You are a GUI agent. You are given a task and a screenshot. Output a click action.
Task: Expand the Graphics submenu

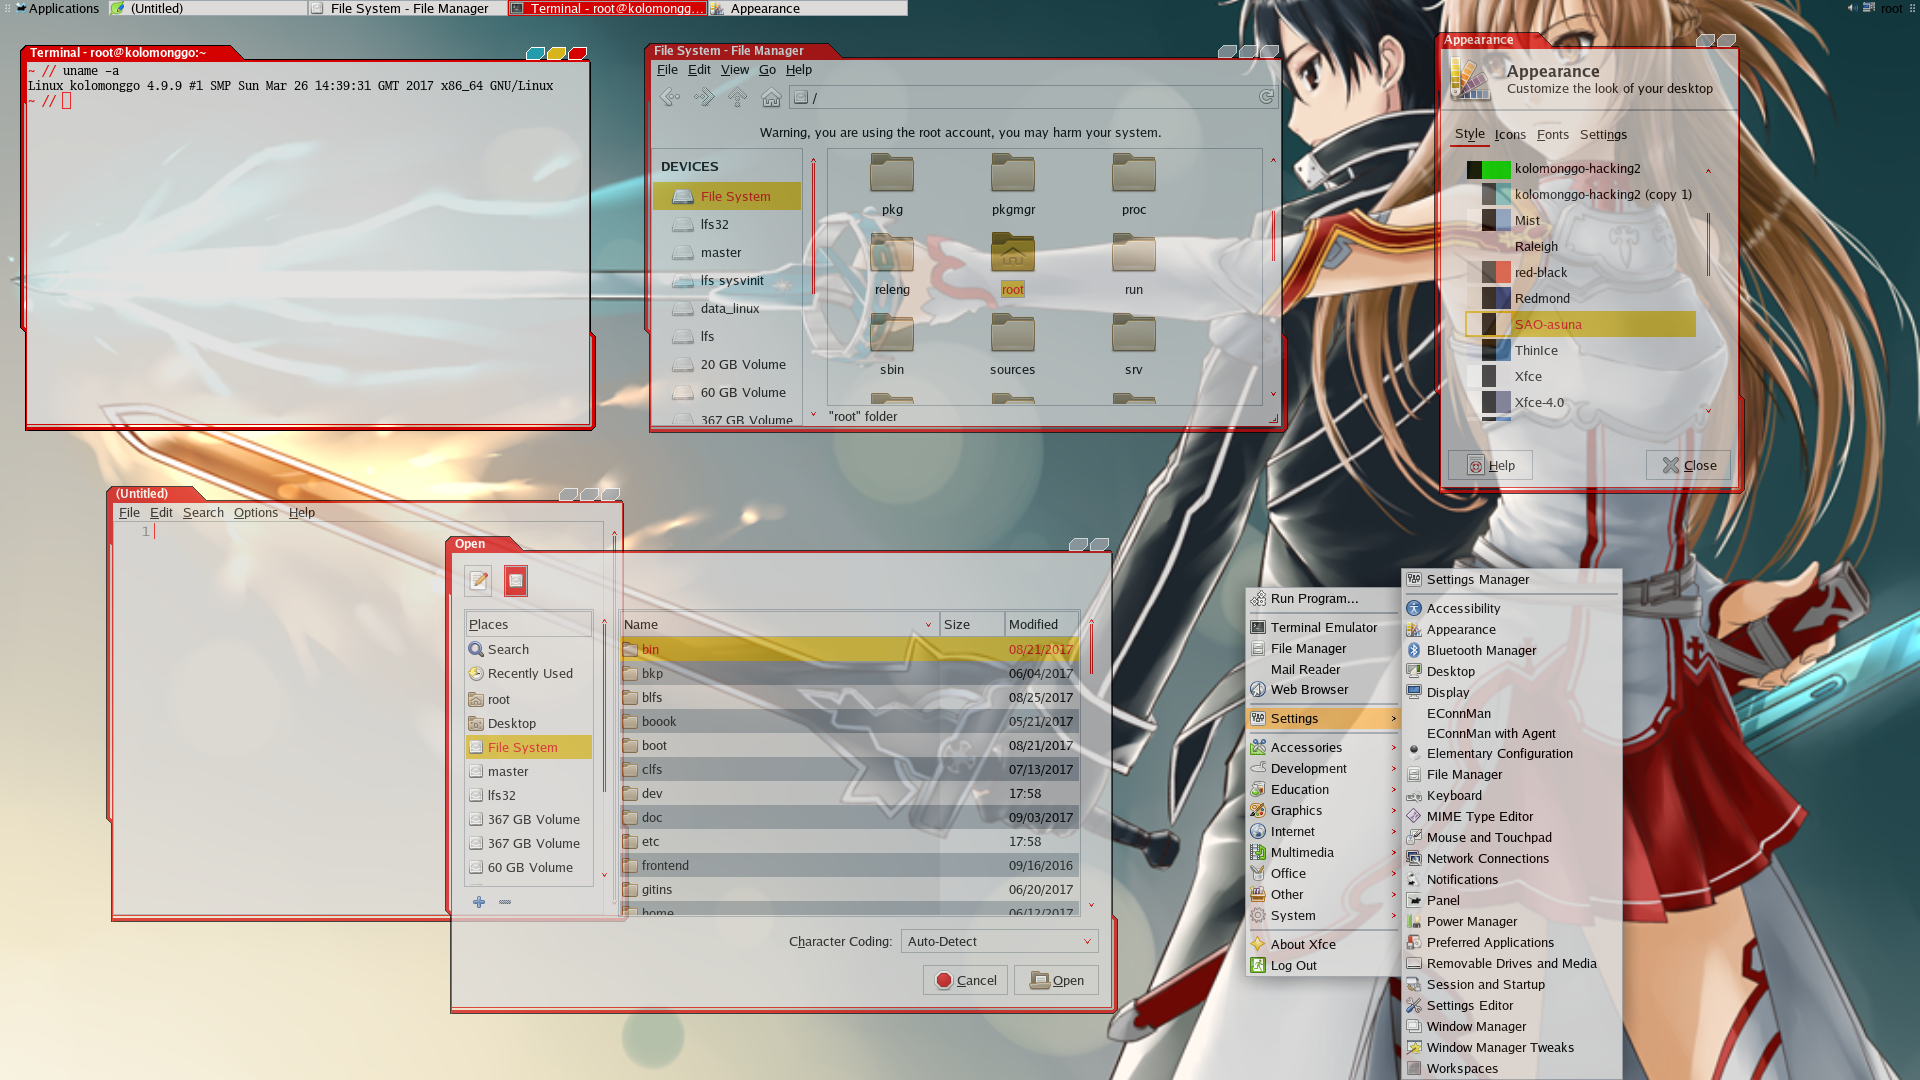pyautogui.click(x=1322, y=811)
